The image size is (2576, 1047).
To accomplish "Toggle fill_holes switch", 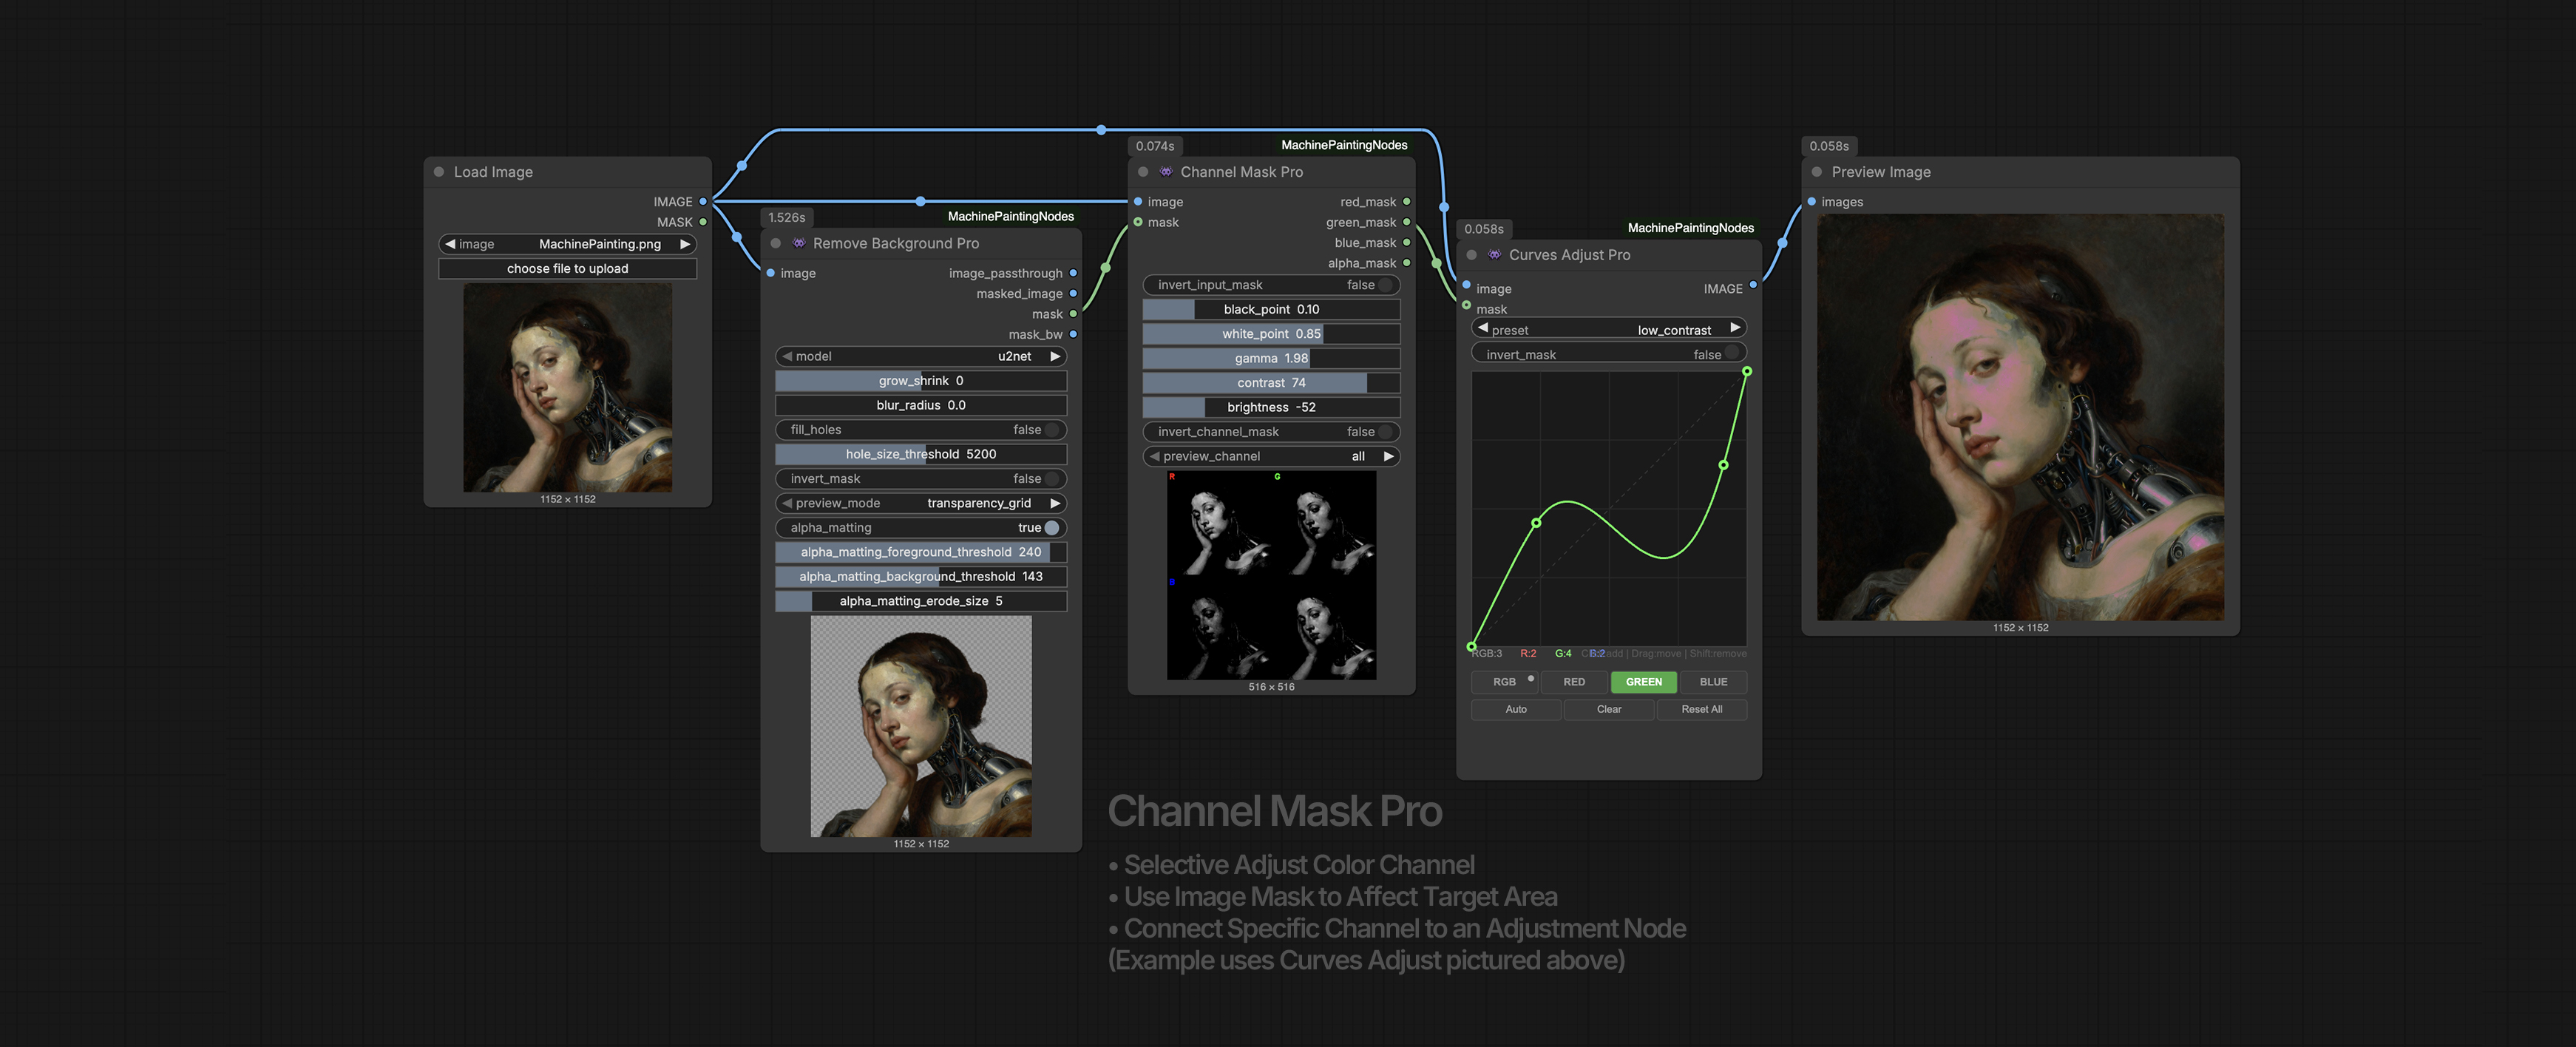I will pyautogui.click(x=1051, y=430).
